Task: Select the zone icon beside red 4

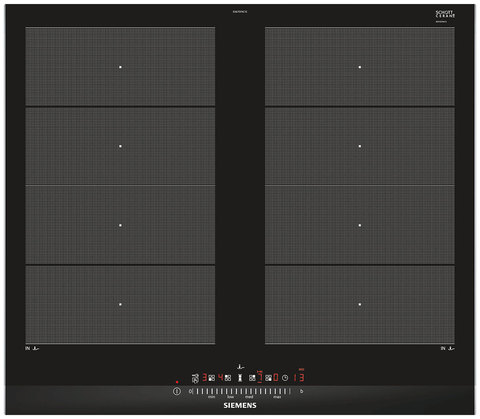Action: pos(228,378)
